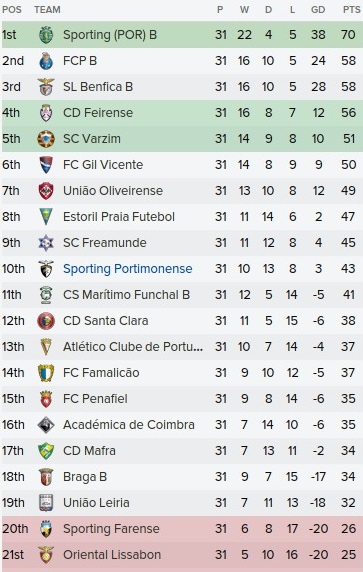Select the FC Famalicão team row
Image resolution: width=363 pixels, height=572 pixels.
click(181, 373)
